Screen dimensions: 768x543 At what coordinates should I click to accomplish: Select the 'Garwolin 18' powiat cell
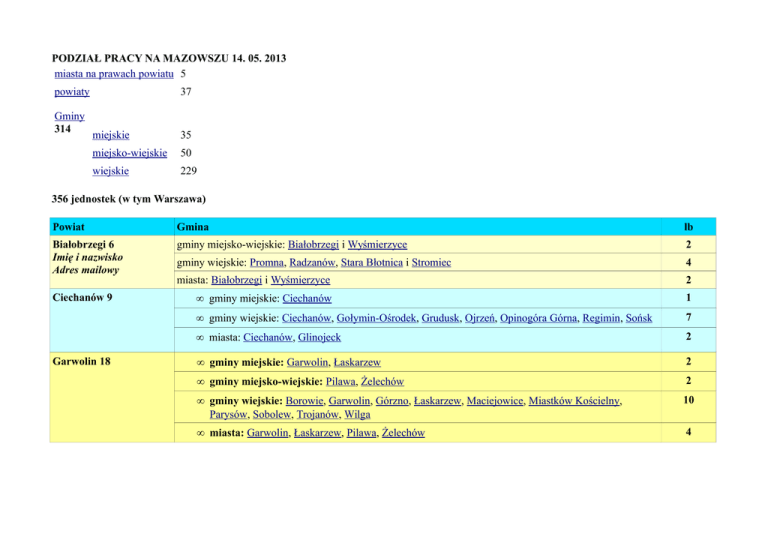pyautogui.click(x=86, y=362)
